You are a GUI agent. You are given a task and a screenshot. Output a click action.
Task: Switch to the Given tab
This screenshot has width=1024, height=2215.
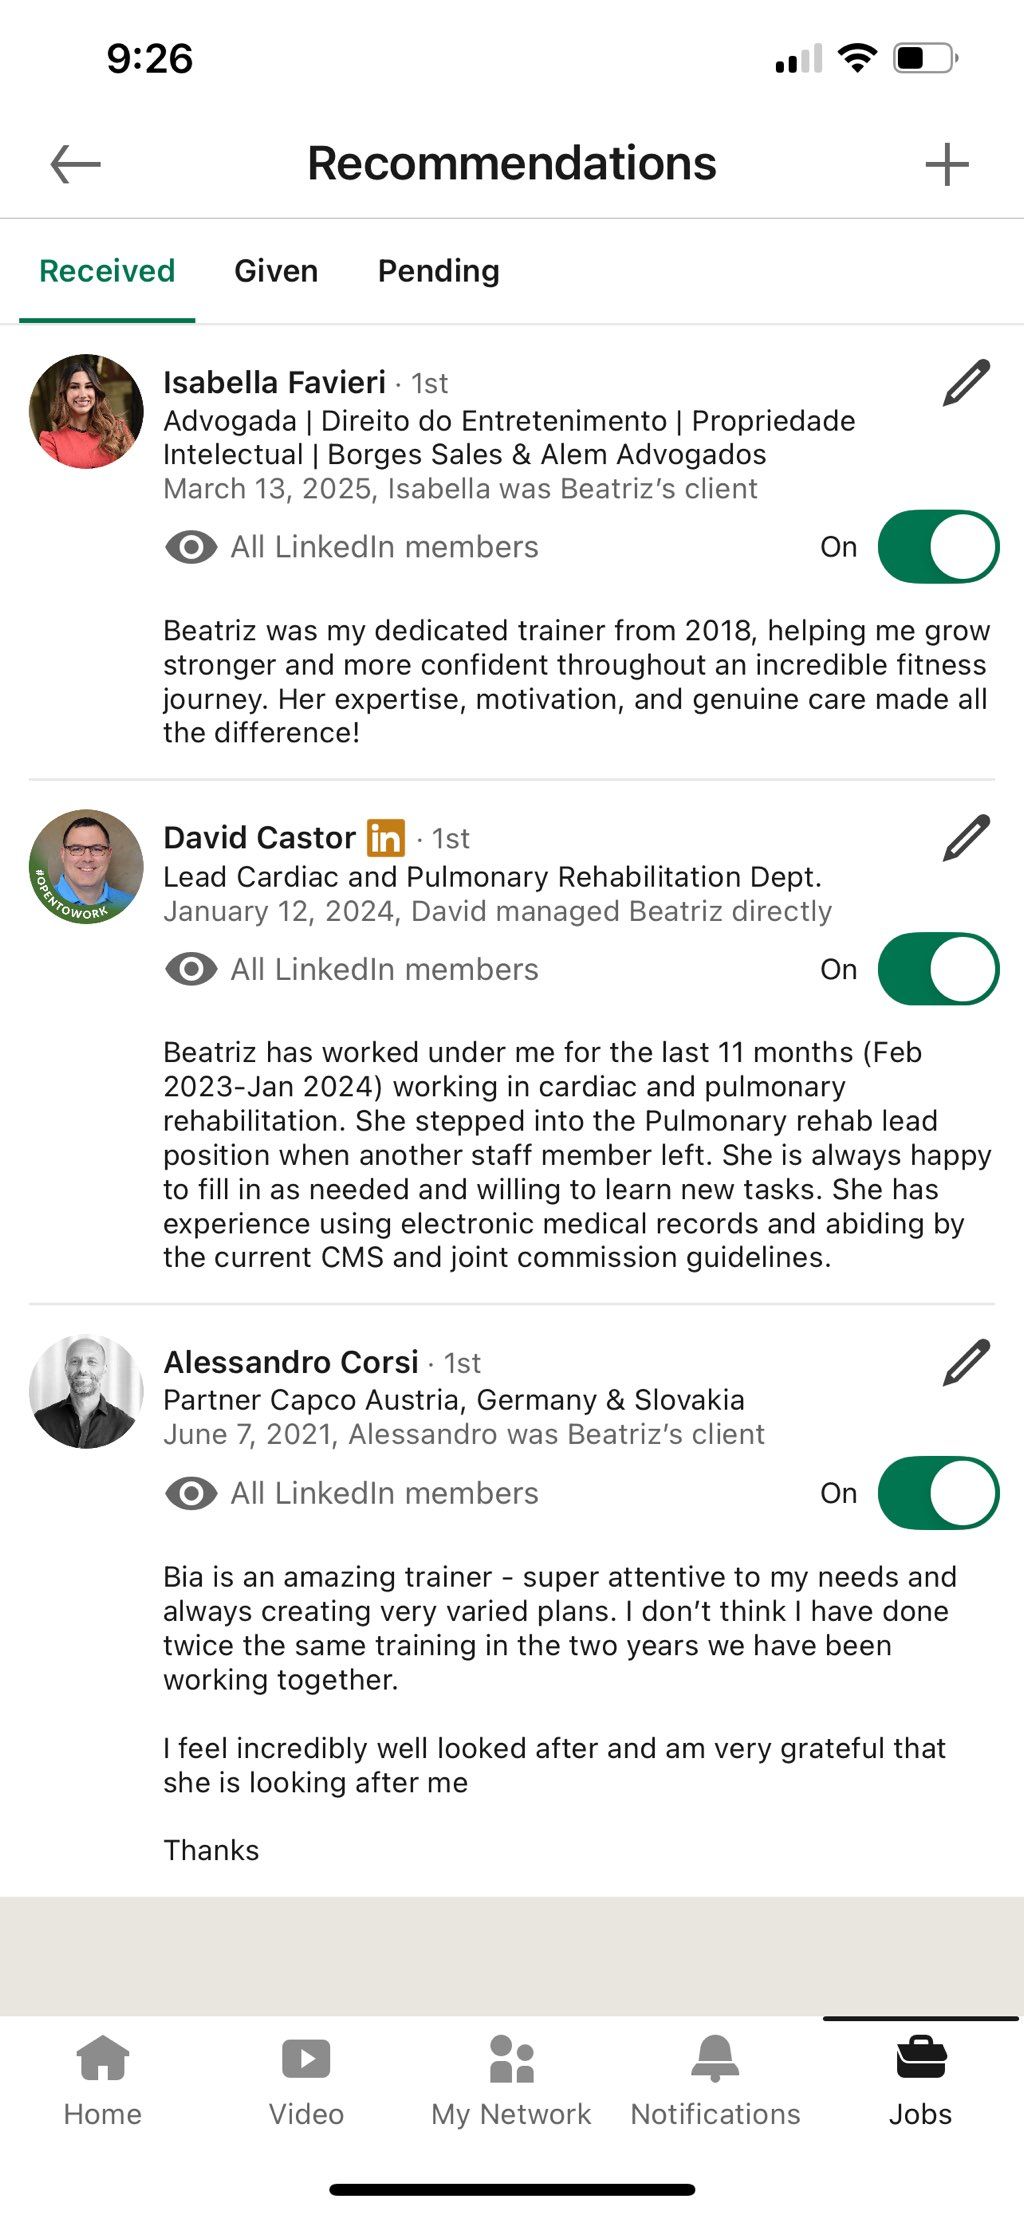[276, 271]
